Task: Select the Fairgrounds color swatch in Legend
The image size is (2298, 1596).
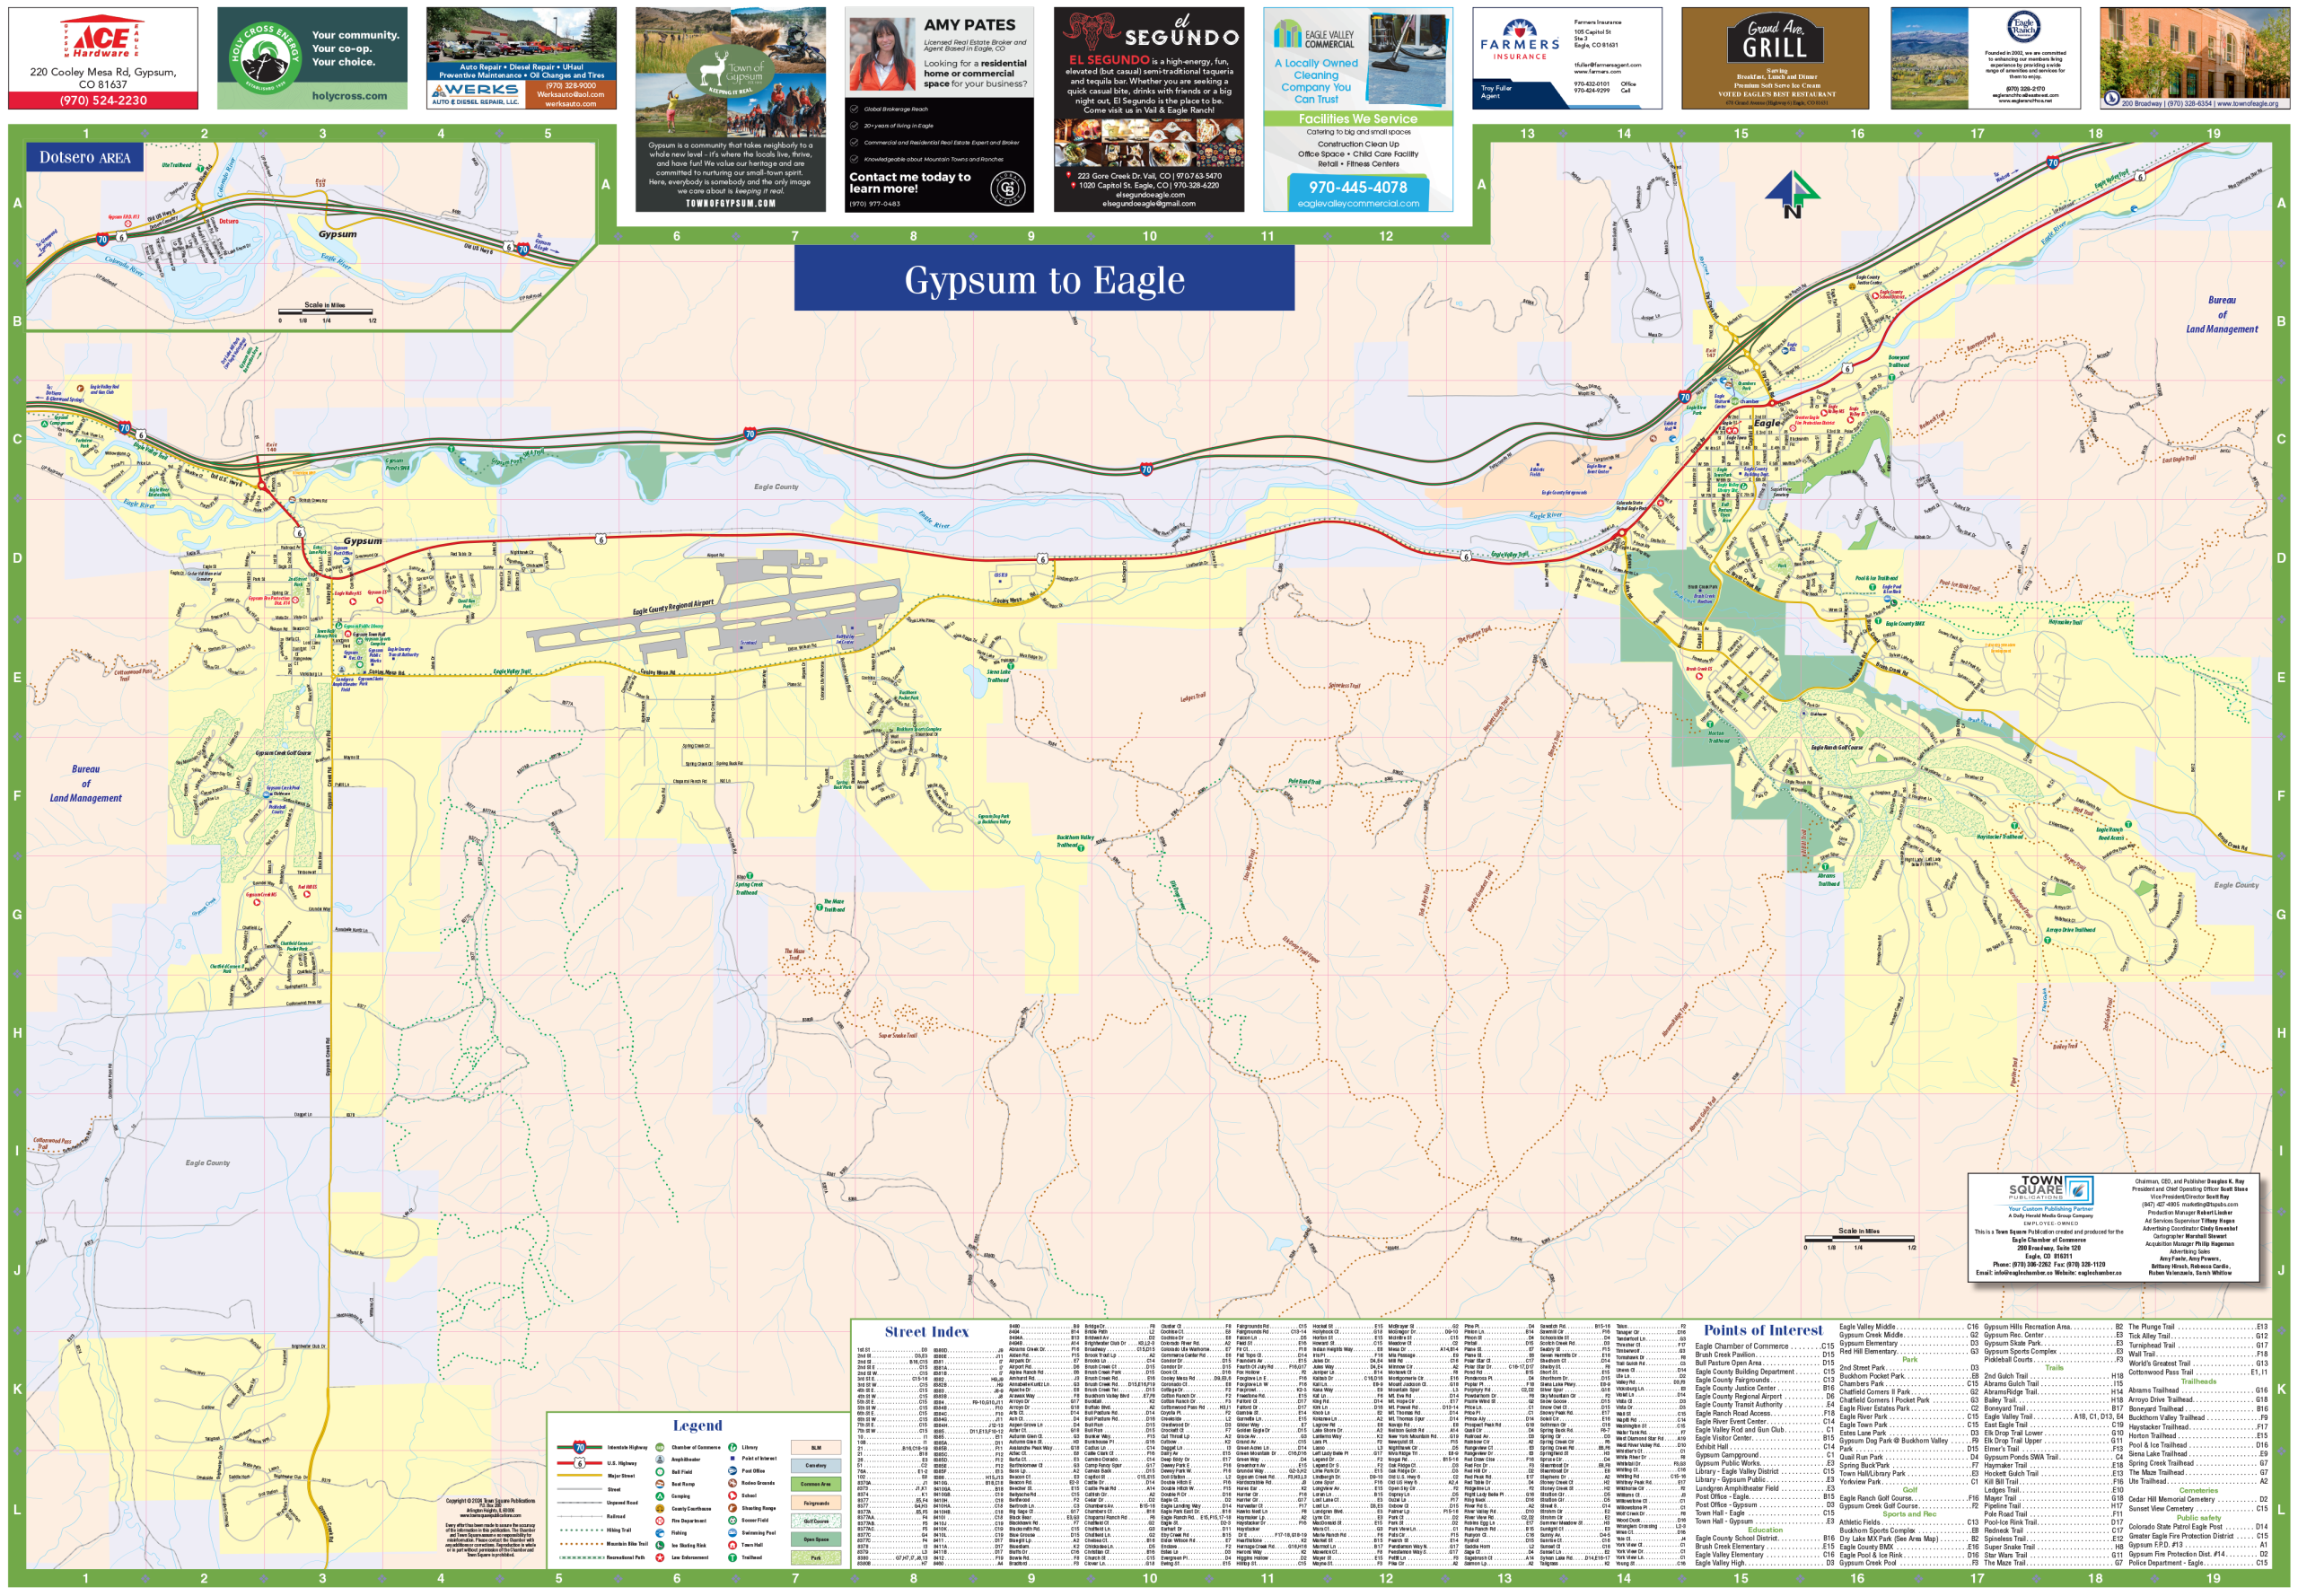Action: (x=817, y=1503)
